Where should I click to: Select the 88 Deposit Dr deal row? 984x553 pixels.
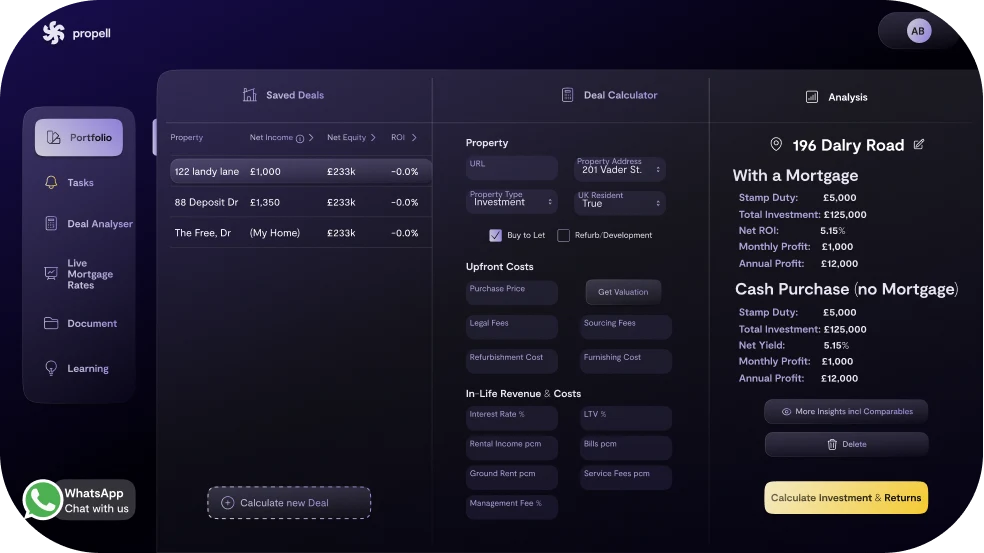[x=300, y=202]
